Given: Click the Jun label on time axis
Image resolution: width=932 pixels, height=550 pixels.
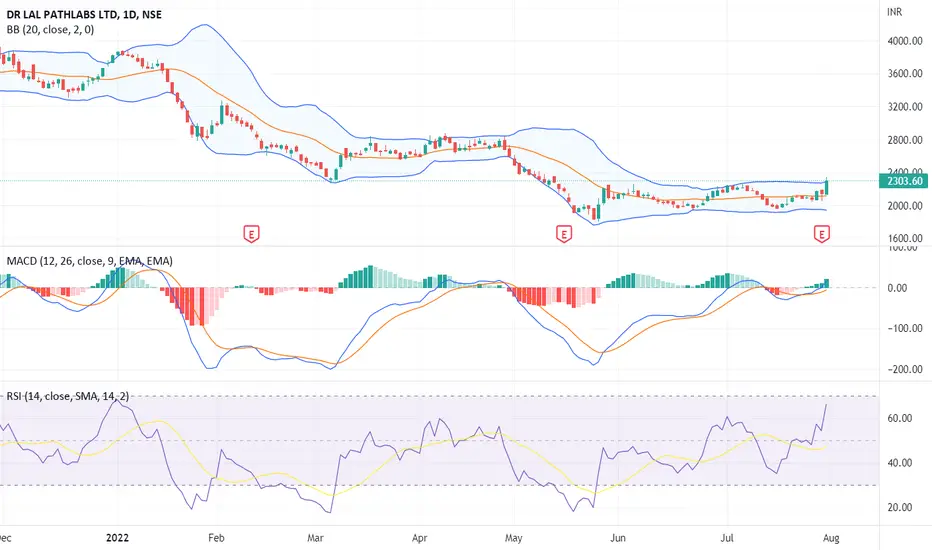Looking at the screenshot, I should pos(618,538).
